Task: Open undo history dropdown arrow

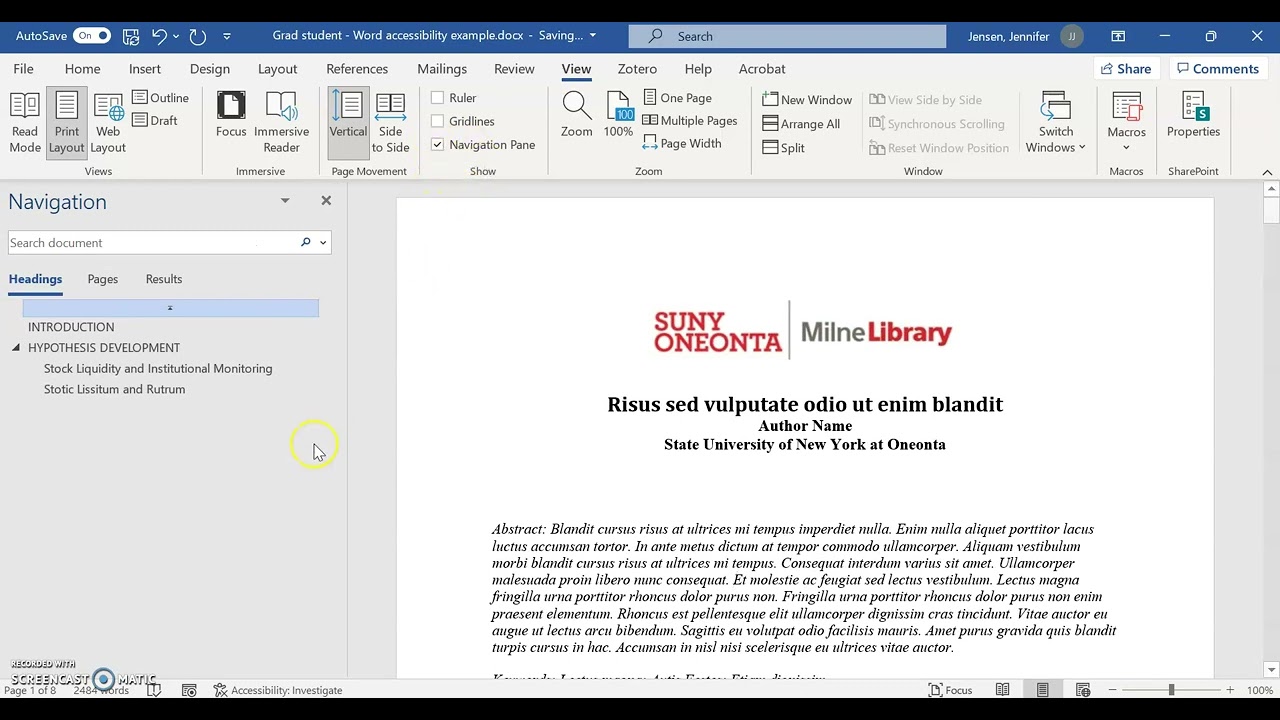Action: click(x=176, y=36)
